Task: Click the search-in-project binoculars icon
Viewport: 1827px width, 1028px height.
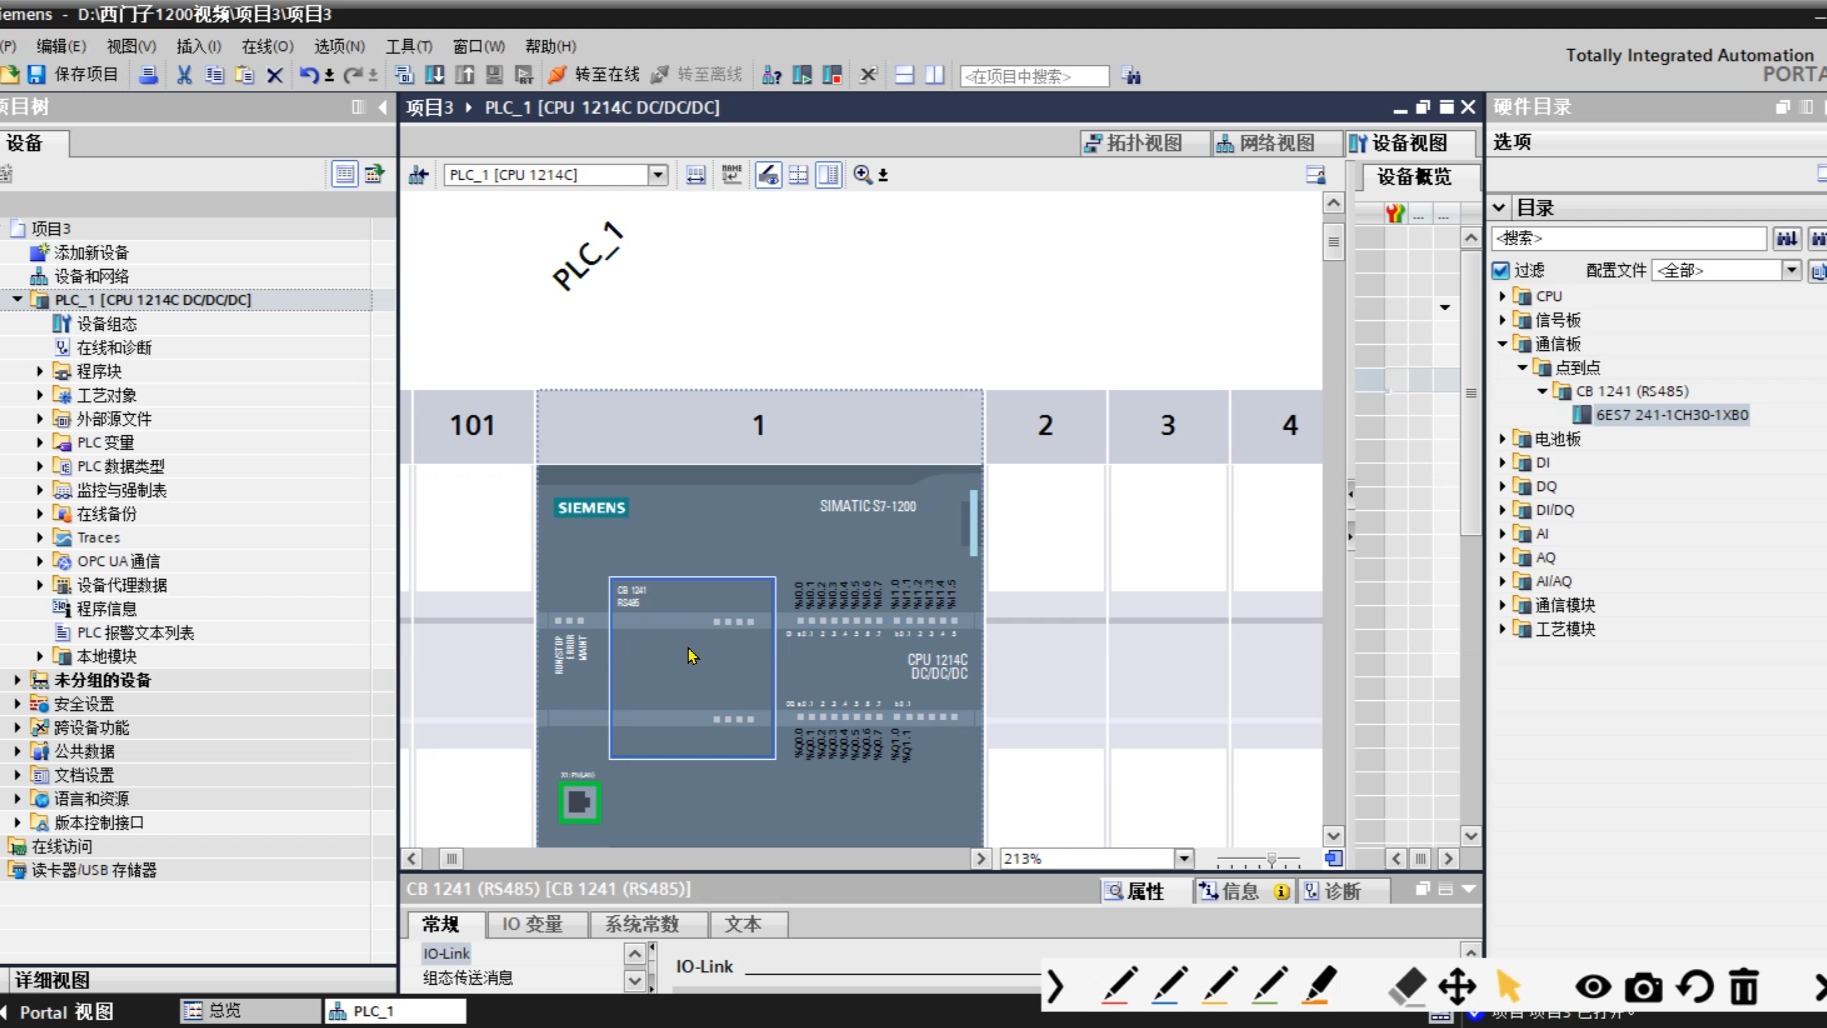Action: 1132,76
